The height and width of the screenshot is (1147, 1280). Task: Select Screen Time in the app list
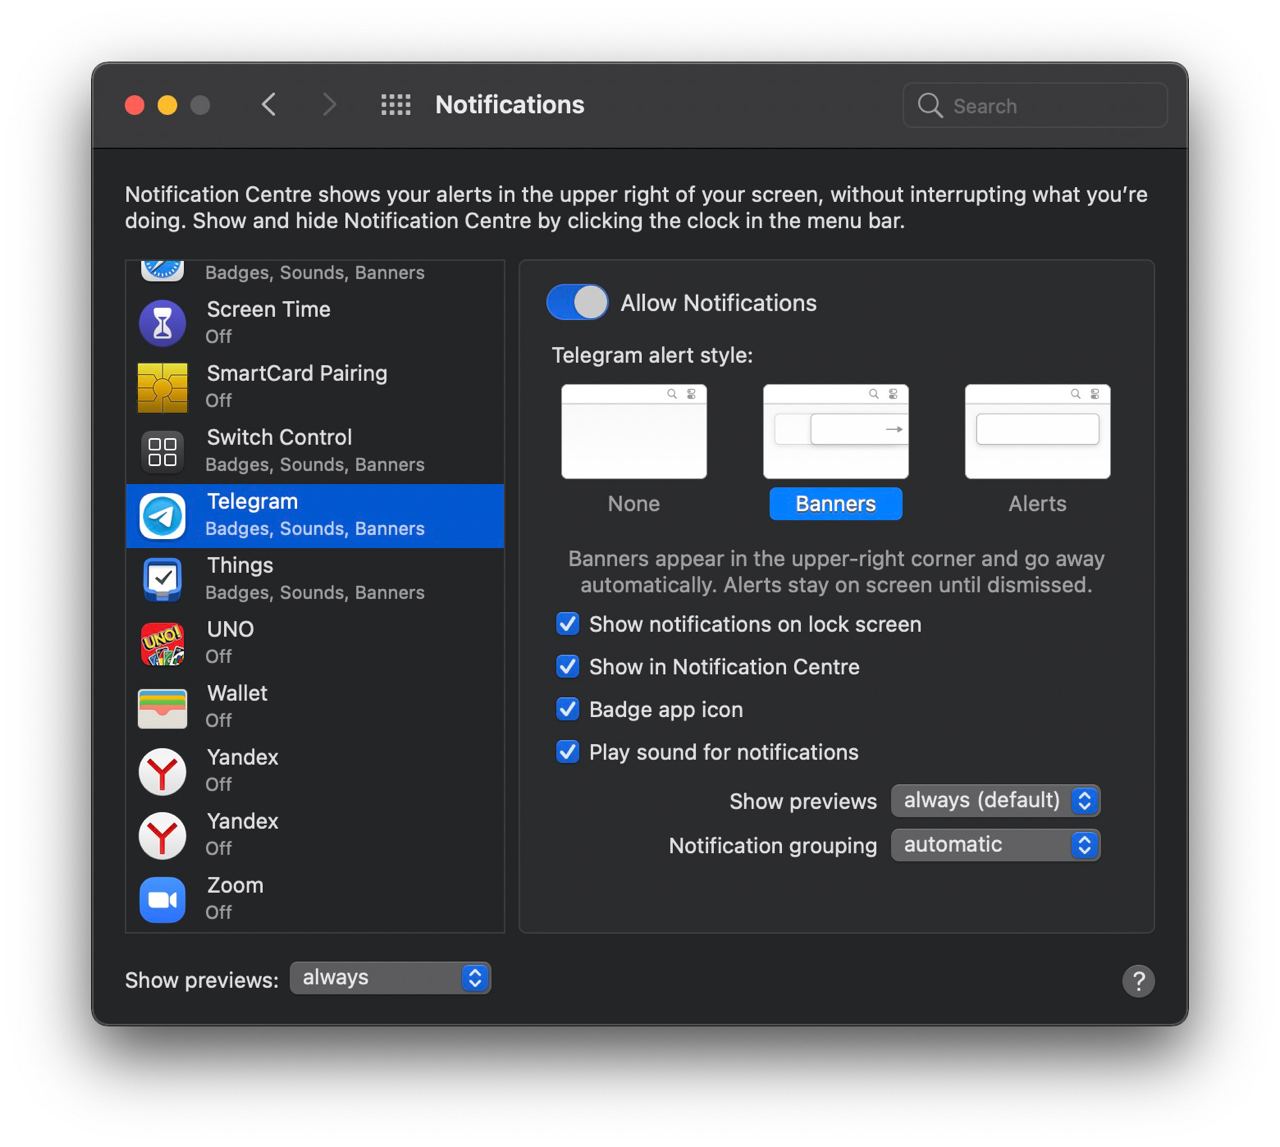click(x=315, y=323)
